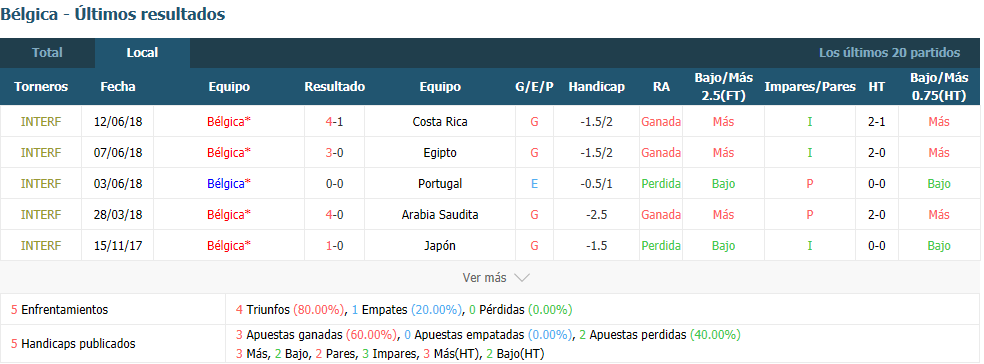Click the 1-0 result versus Japón

pyautogui.click(x=334, y=245)
